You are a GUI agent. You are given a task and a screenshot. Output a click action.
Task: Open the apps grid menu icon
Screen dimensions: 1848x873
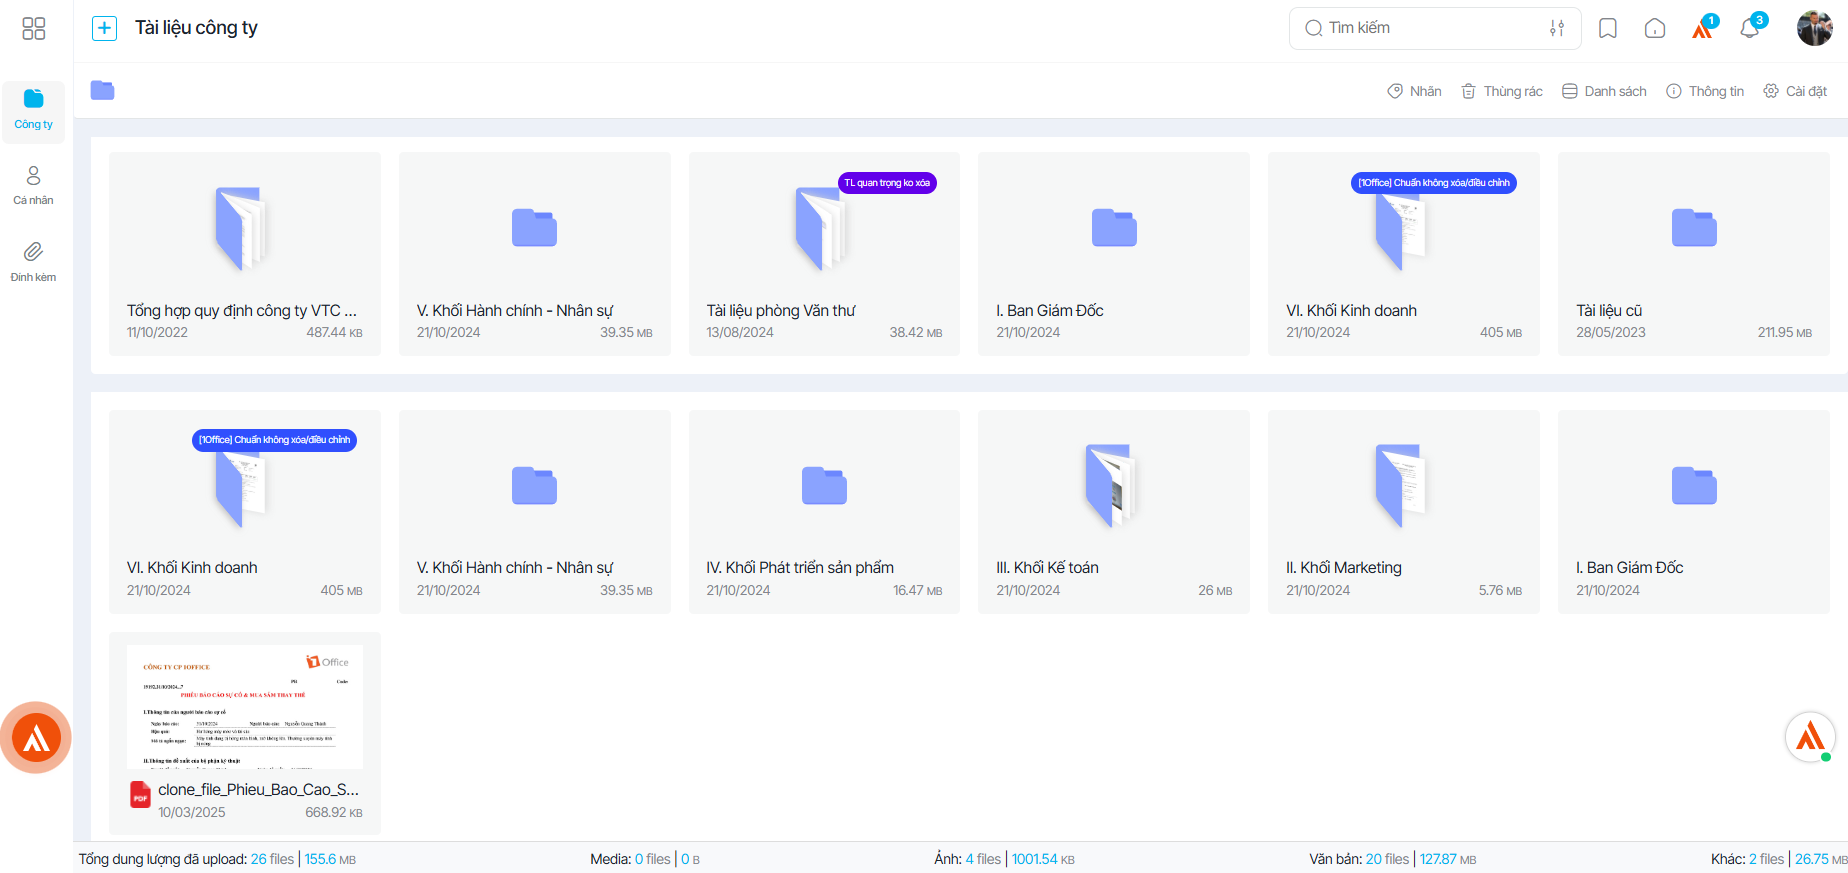tap(34, 28)
